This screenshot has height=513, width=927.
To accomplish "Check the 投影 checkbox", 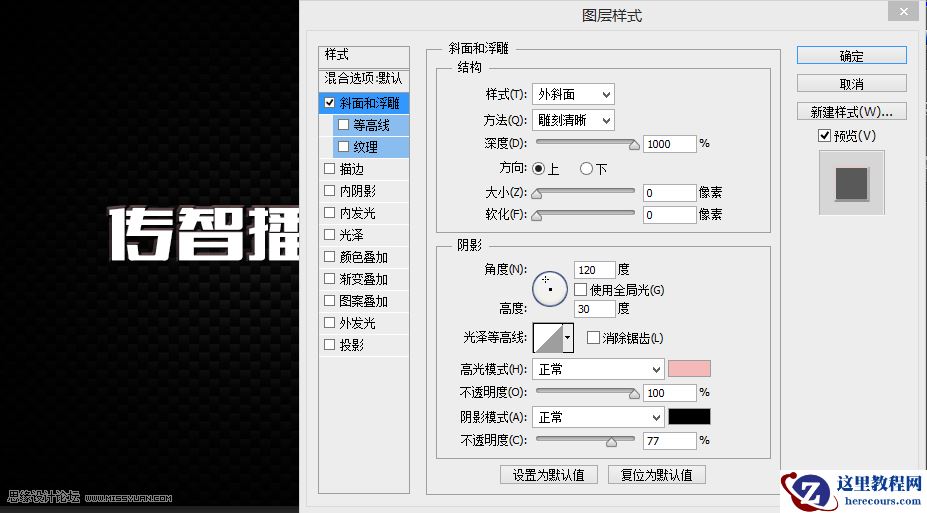I will [x=329, y=345].
